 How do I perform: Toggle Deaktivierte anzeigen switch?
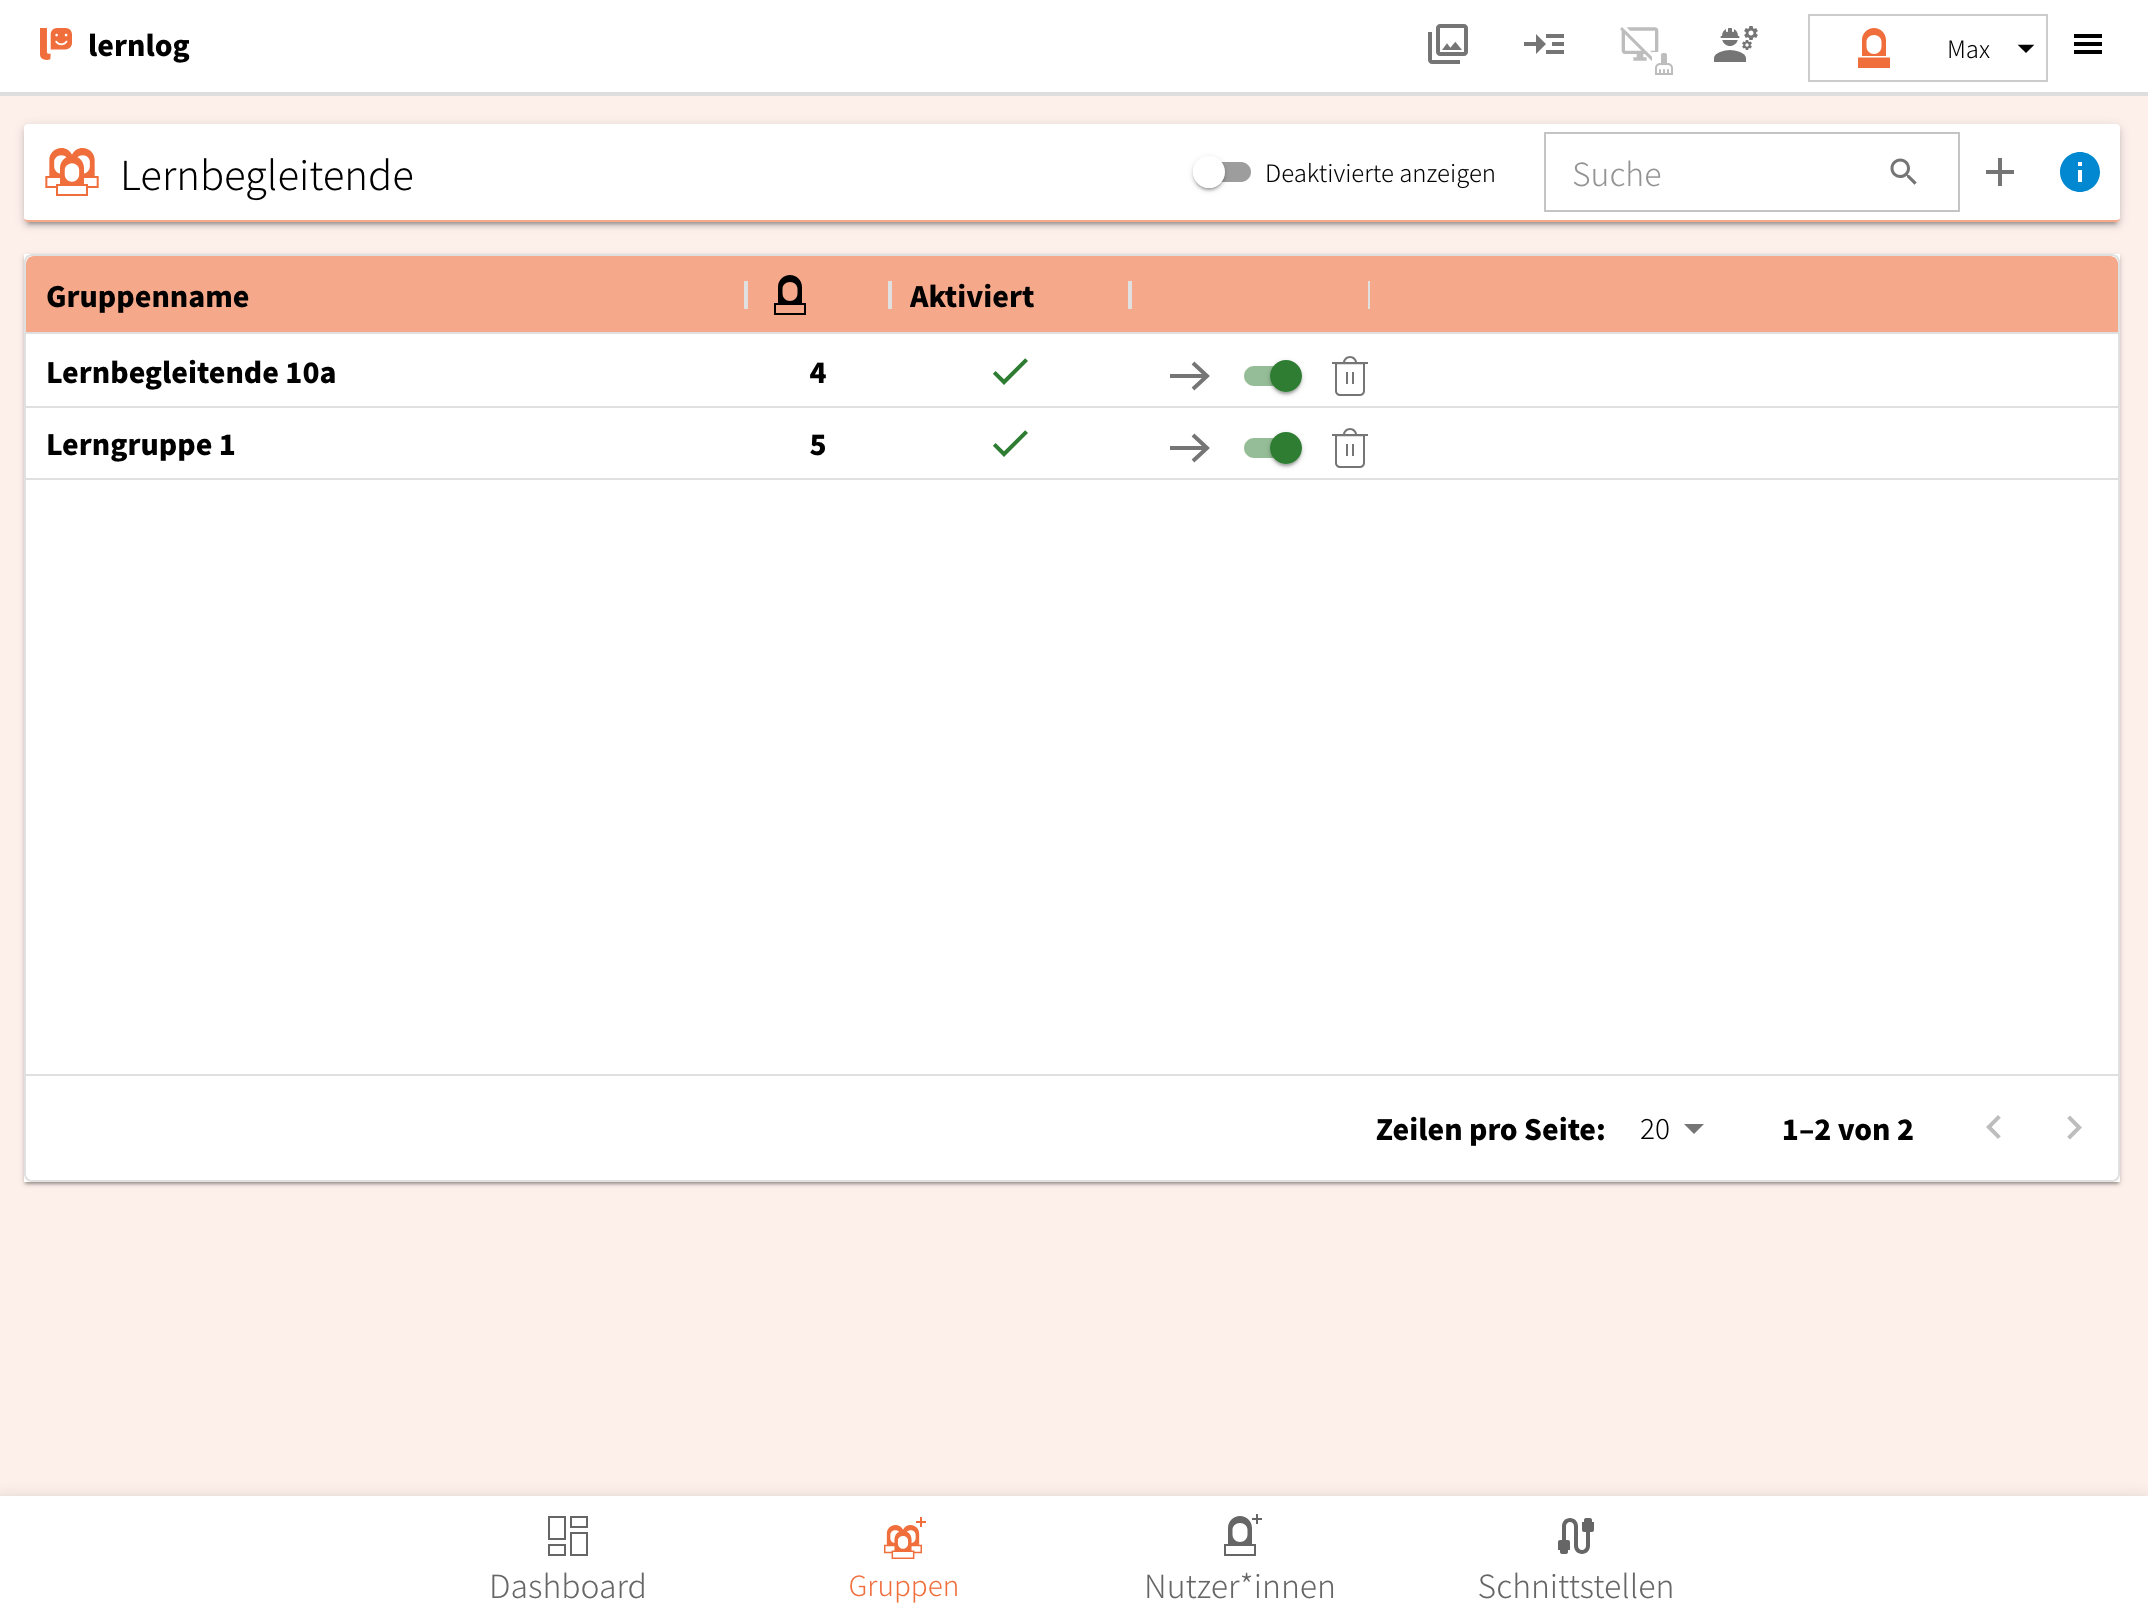[x=1222, y=173]
